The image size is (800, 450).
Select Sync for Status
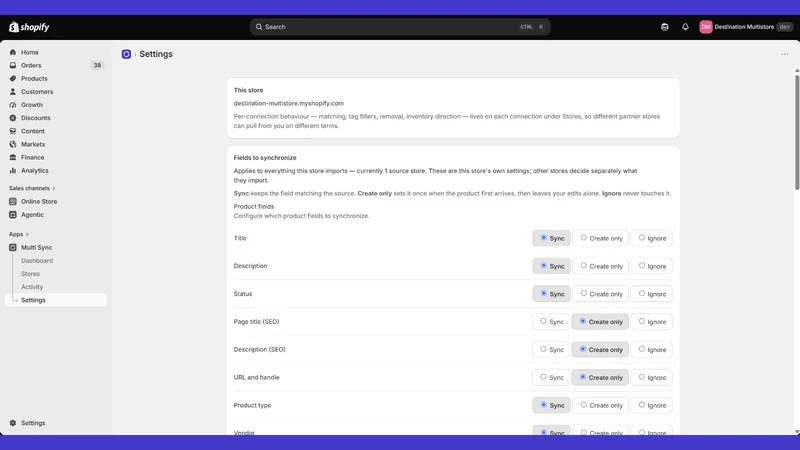(x=551, y=294)
